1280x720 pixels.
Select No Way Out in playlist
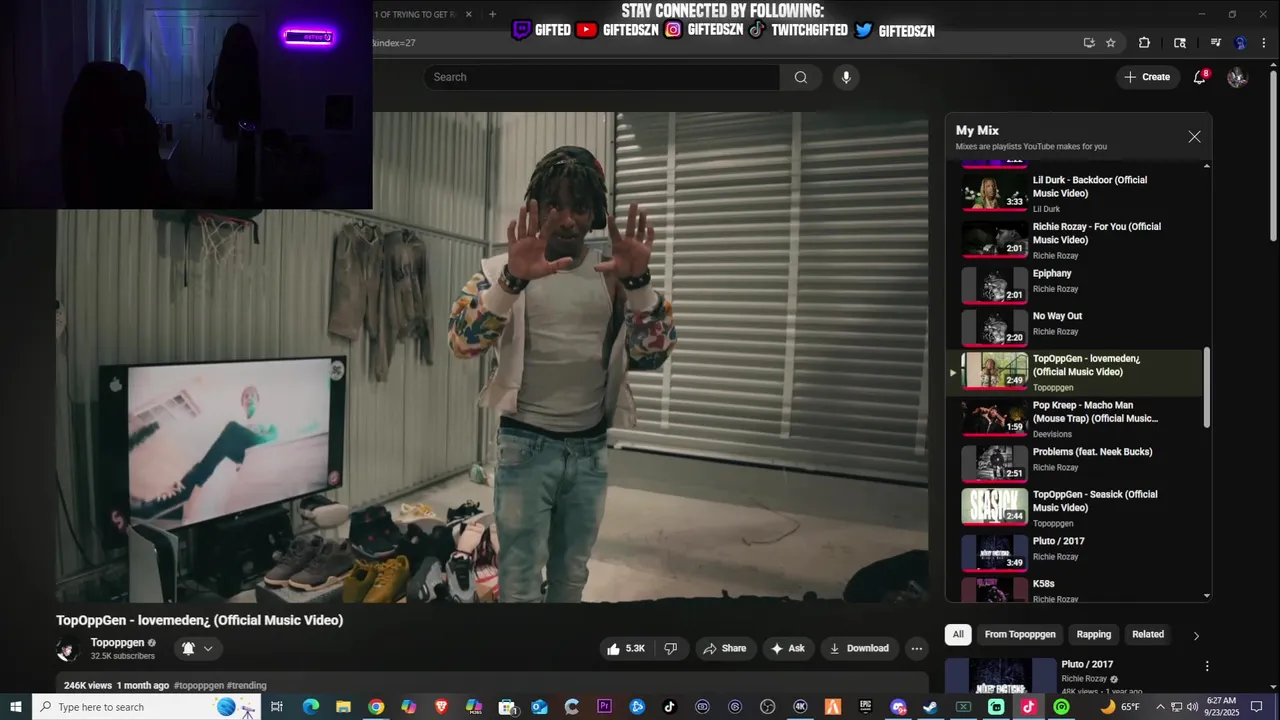click(x=1082, y=326)
